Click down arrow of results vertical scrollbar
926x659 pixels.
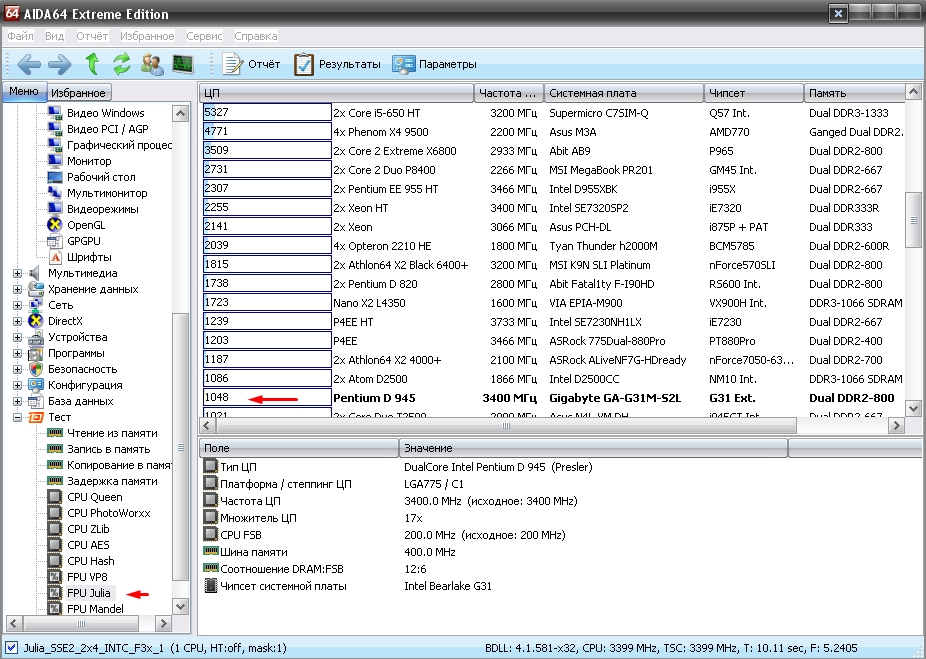point(913,408)
